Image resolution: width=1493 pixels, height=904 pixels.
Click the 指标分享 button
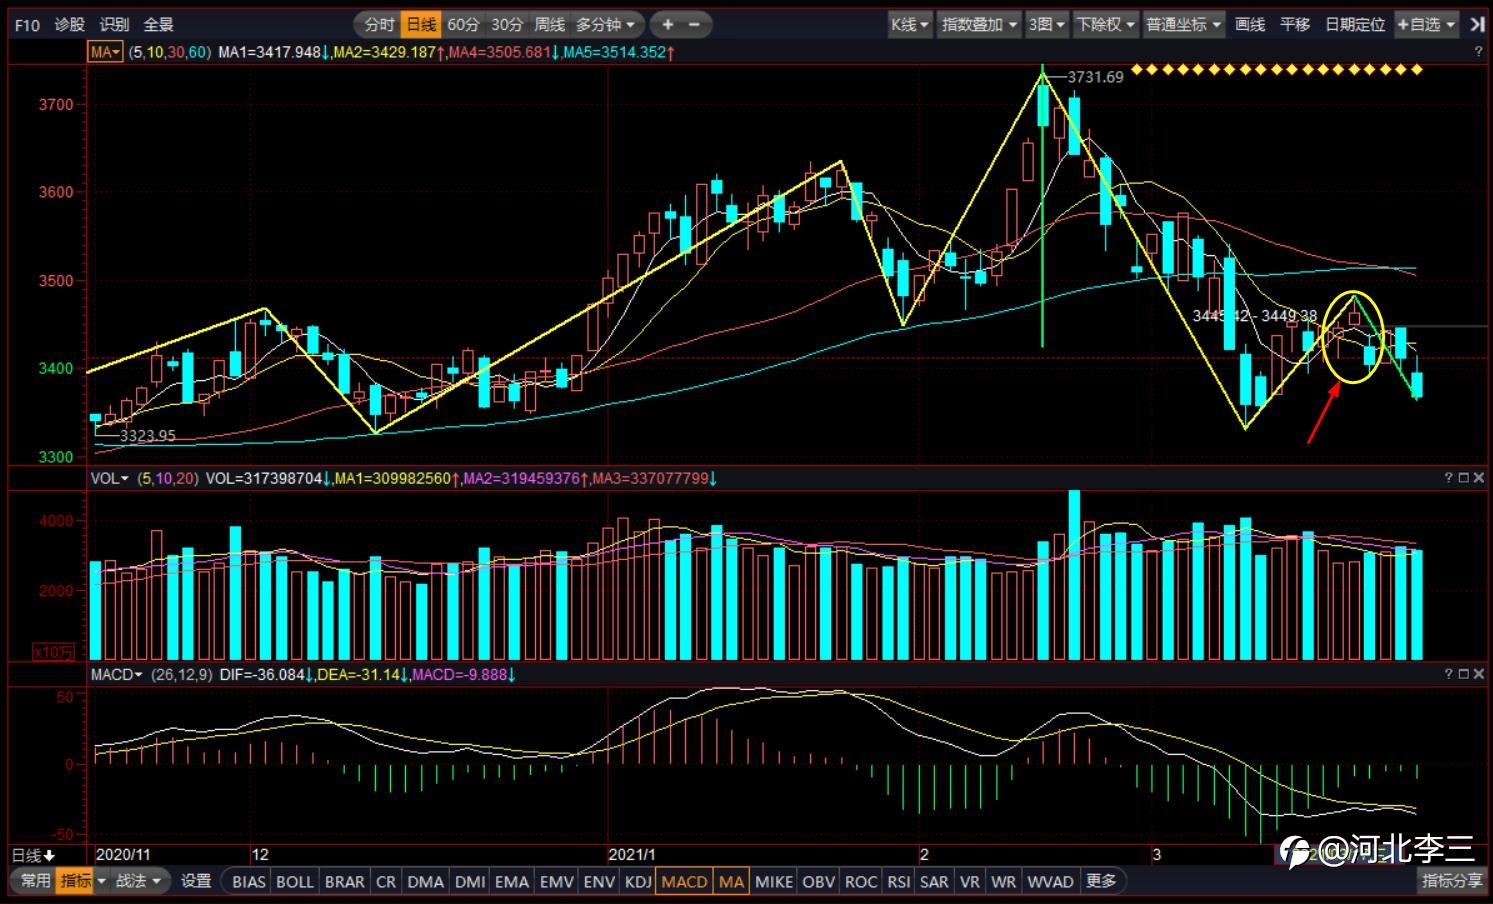1452,880
